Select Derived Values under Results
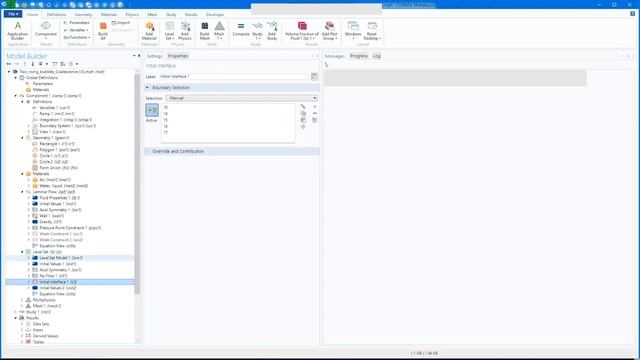The height and width of the screenshot is (360, 640). point(42,336)
